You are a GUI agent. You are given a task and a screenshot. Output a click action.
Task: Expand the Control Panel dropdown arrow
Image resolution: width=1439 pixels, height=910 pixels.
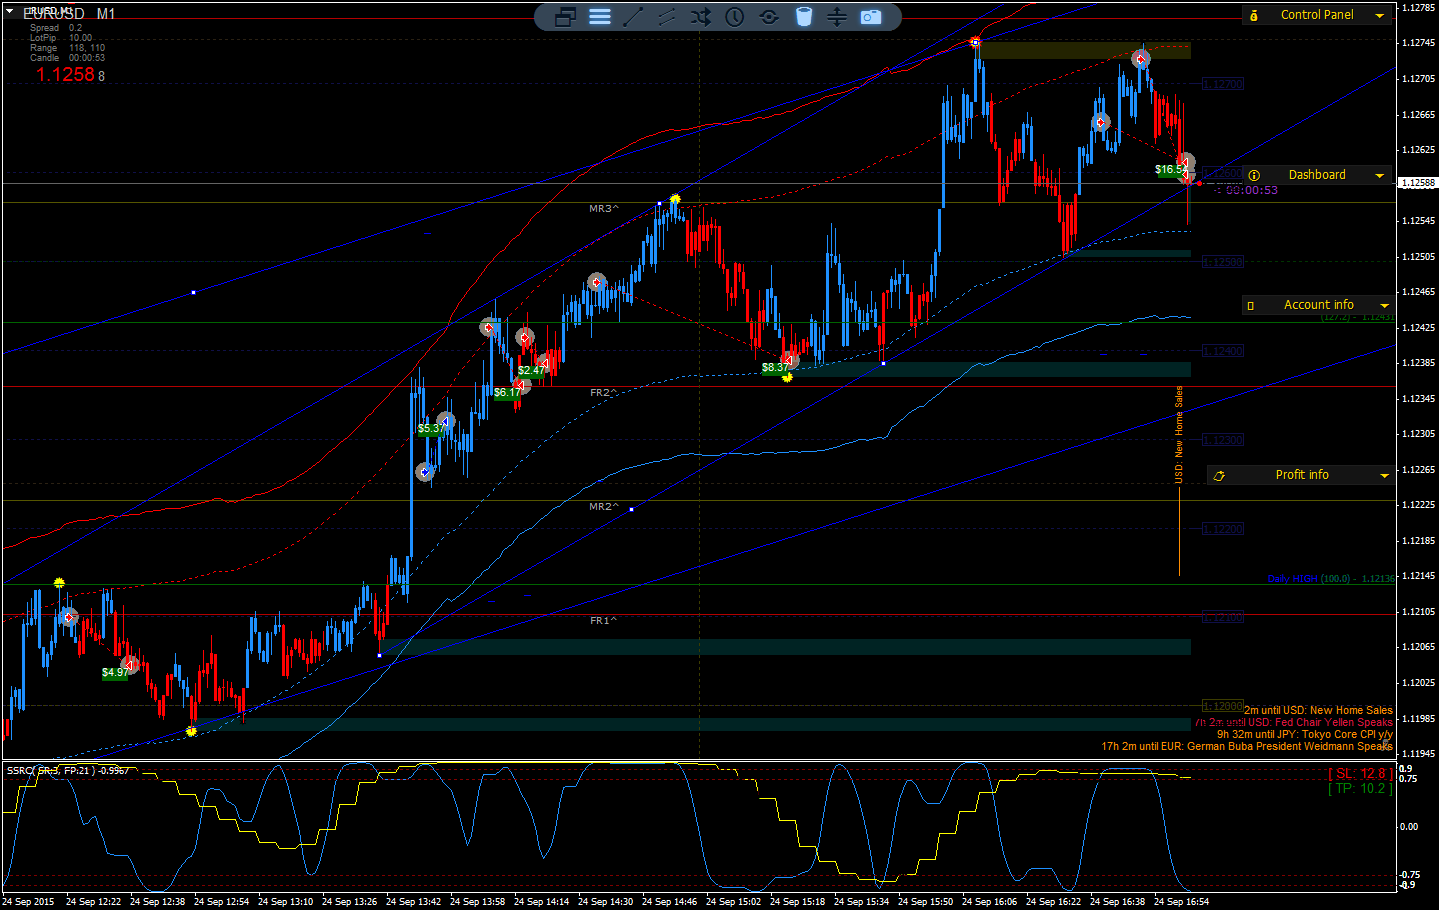[x=1380, y=16]
